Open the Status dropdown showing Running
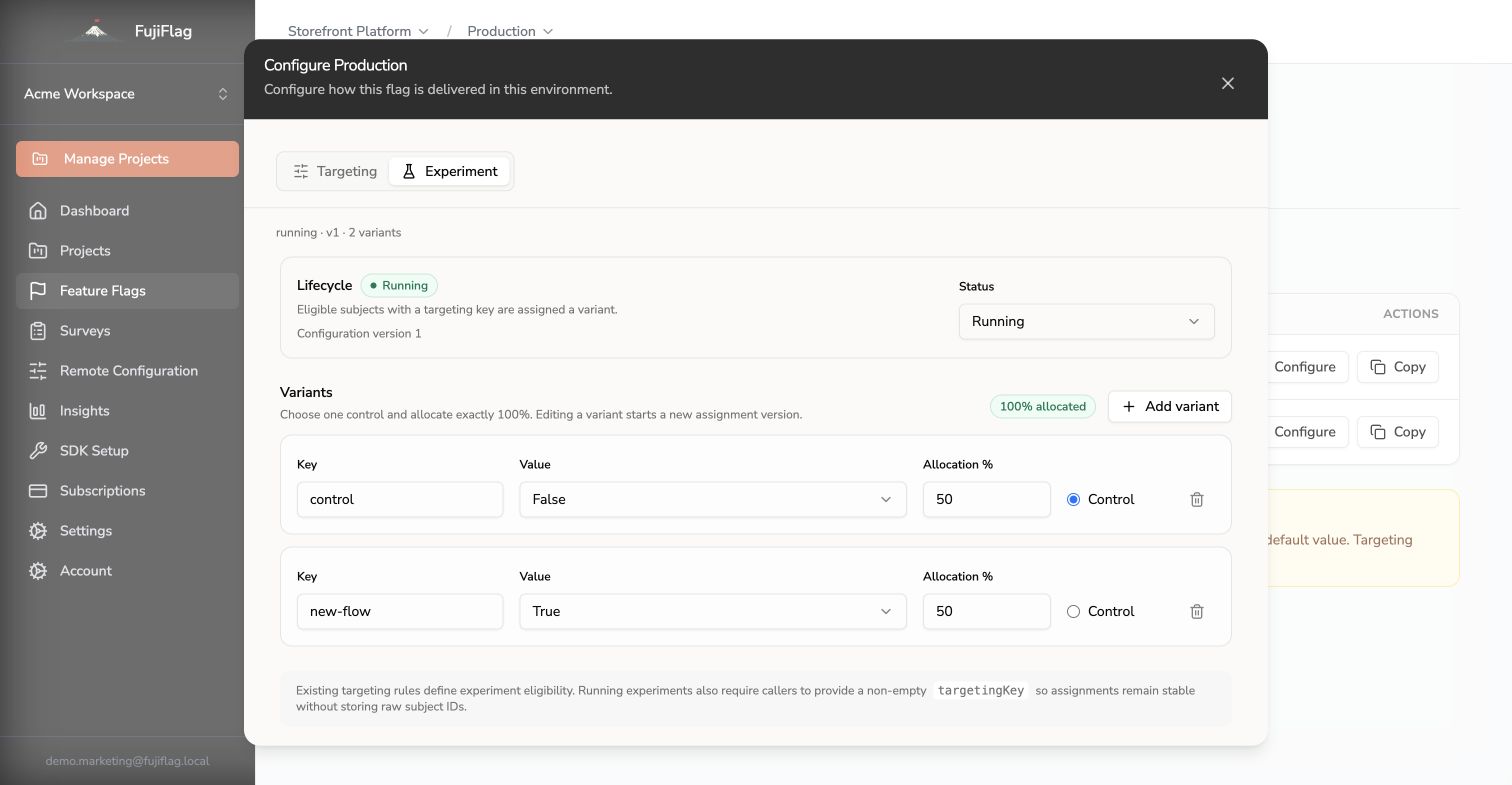 1086,321
